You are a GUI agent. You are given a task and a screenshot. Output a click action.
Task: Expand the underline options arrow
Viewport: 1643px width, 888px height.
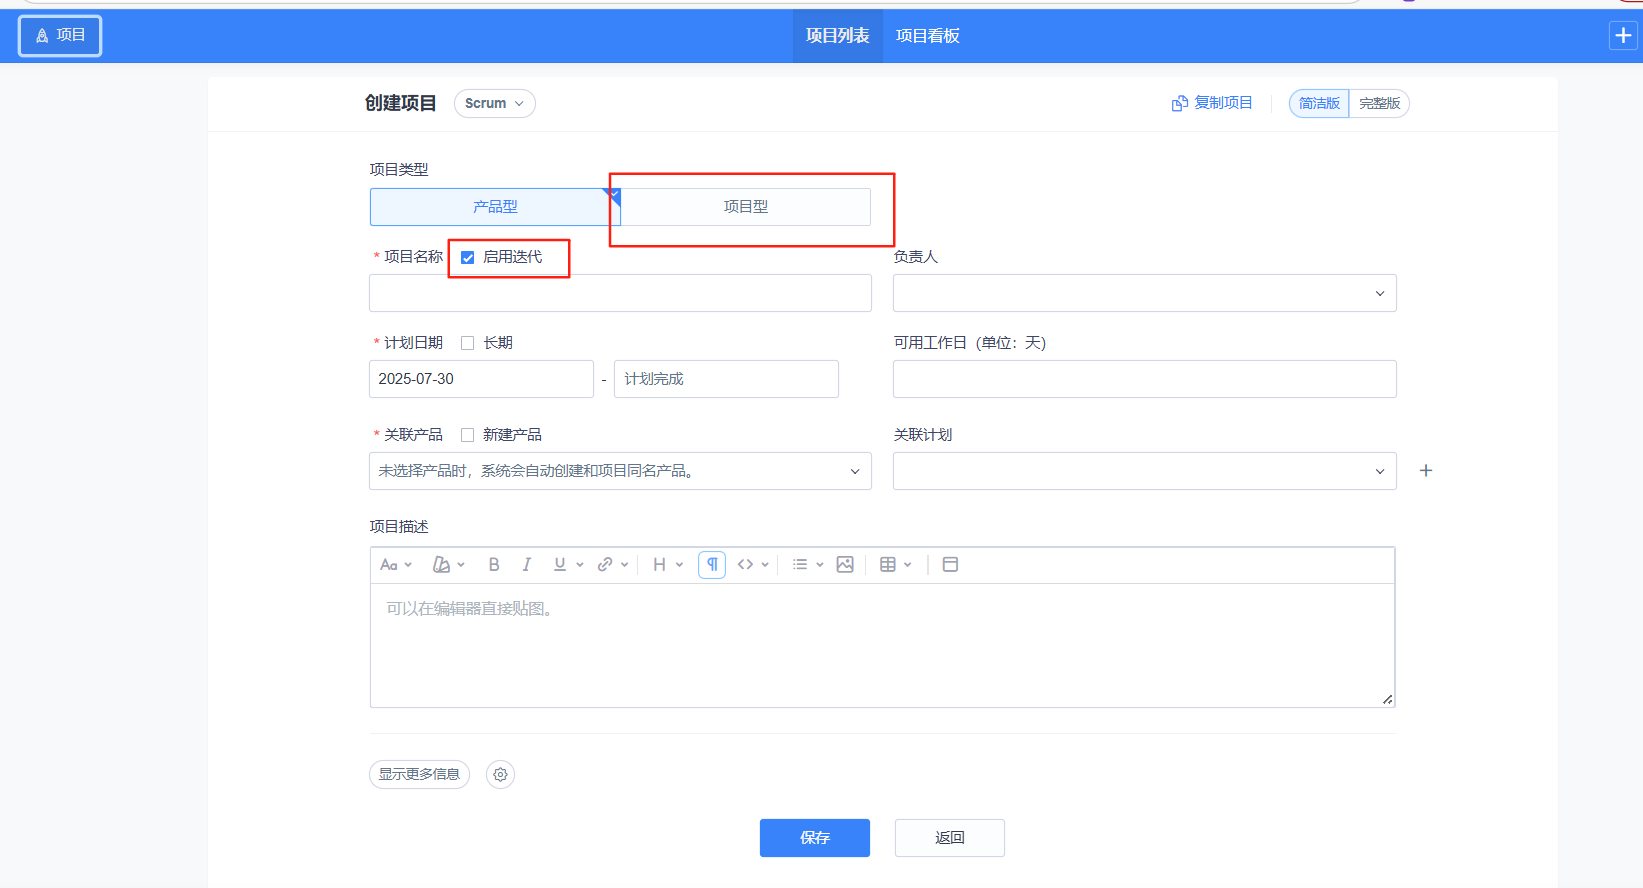[x=580, y=565]
